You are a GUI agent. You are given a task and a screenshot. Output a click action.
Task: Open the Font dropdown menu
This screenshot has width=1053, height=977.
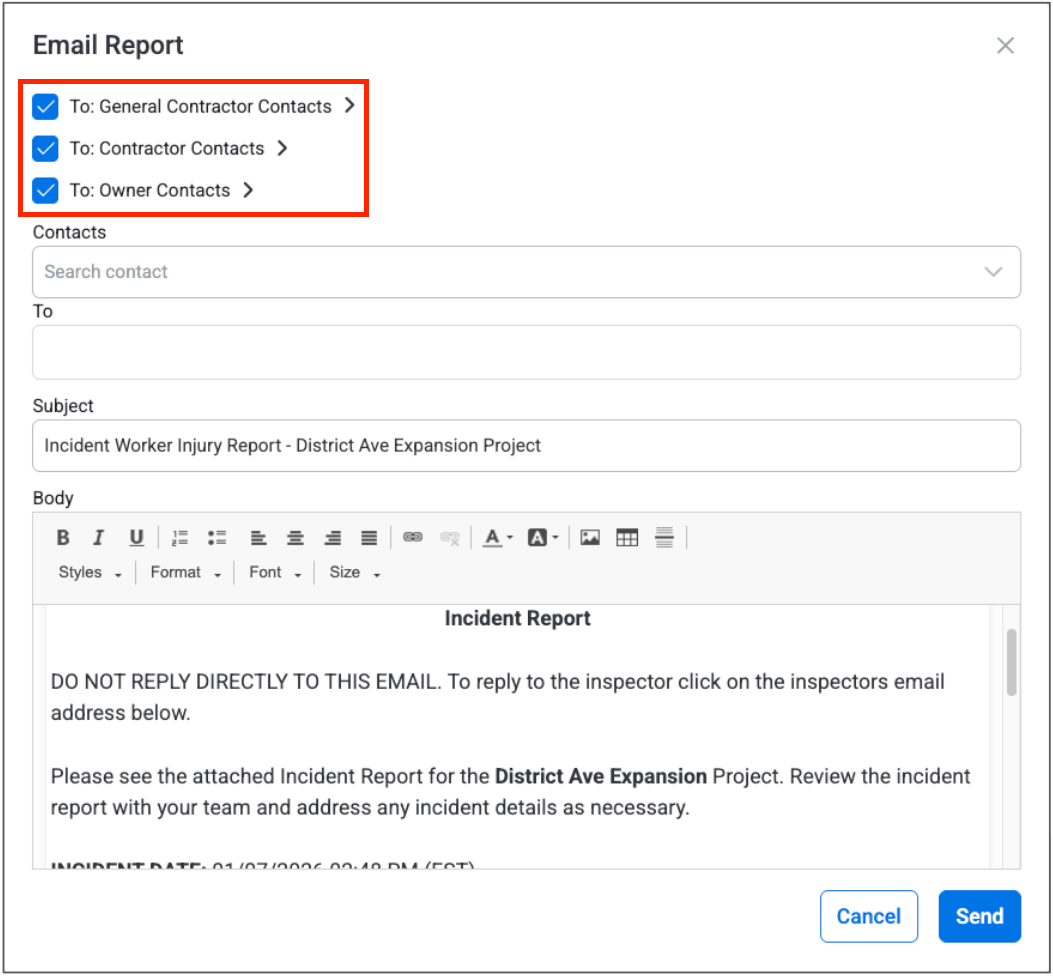click(274, 573)
